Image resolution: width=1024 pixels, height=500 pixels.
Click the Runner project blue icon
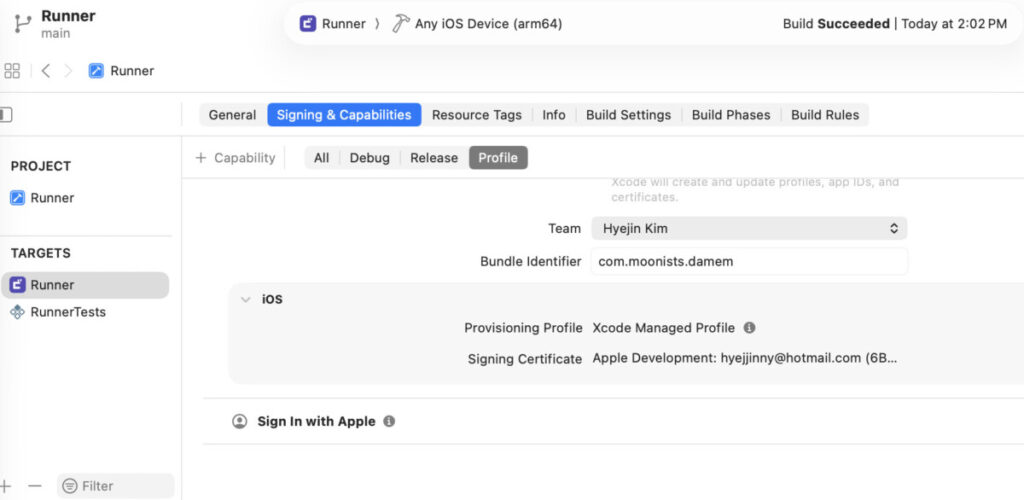point(18,198)
